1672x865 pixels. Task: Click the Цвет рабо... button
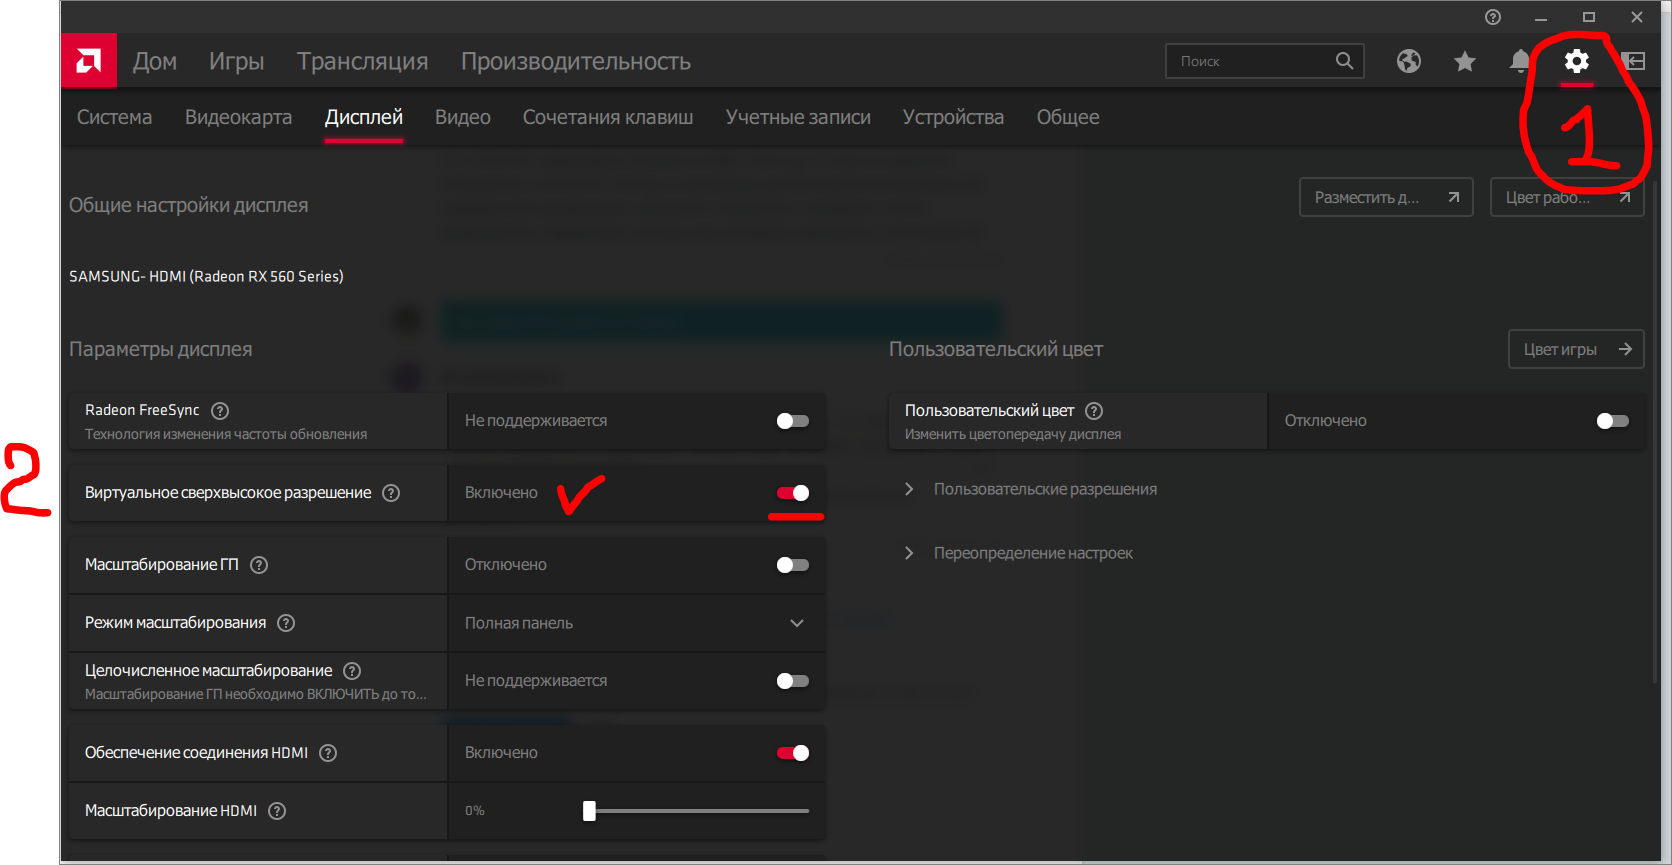pos(1567,197)
